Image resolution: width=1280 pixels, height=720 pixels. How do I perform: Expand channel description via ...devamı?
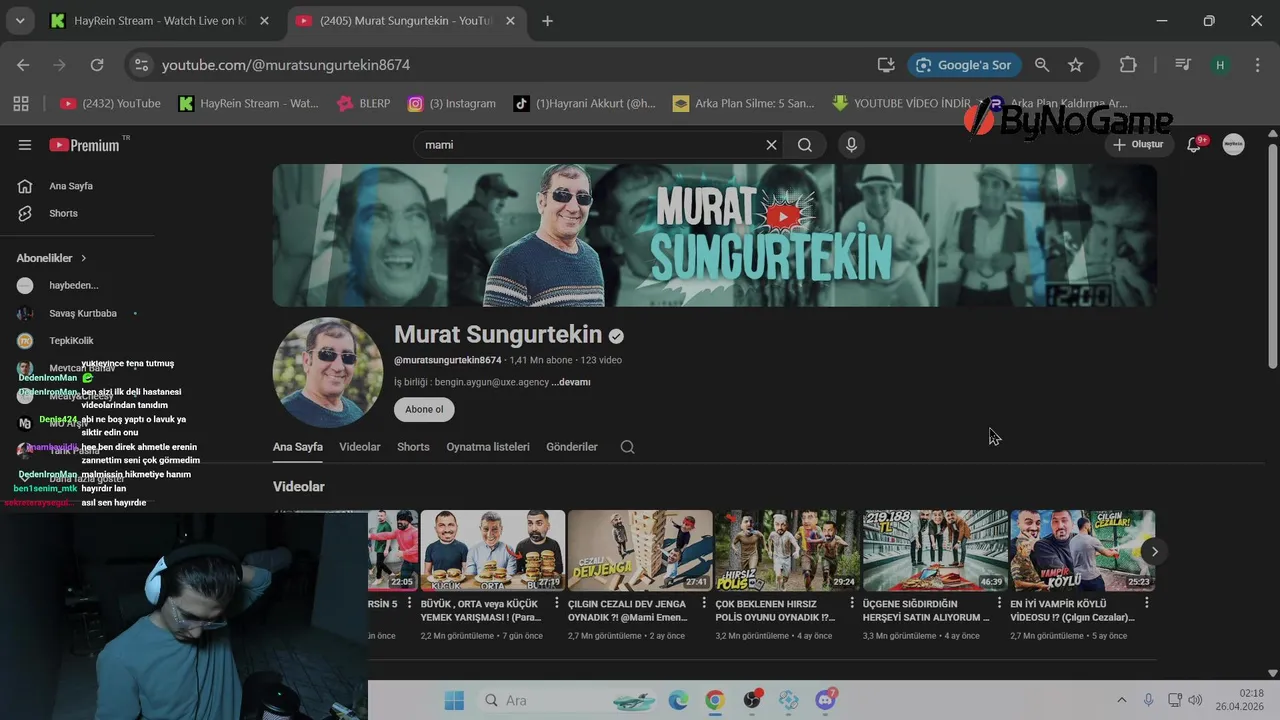point(571,382)
